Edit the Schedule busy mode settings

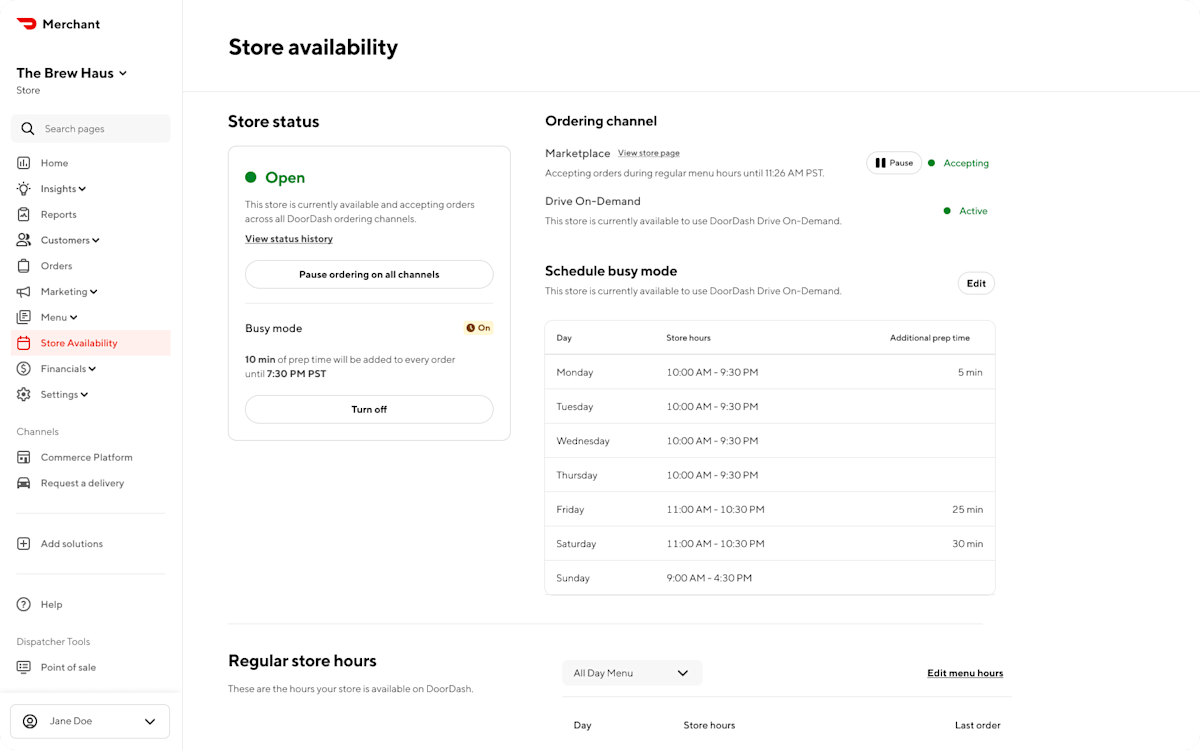tap(975, 283)
